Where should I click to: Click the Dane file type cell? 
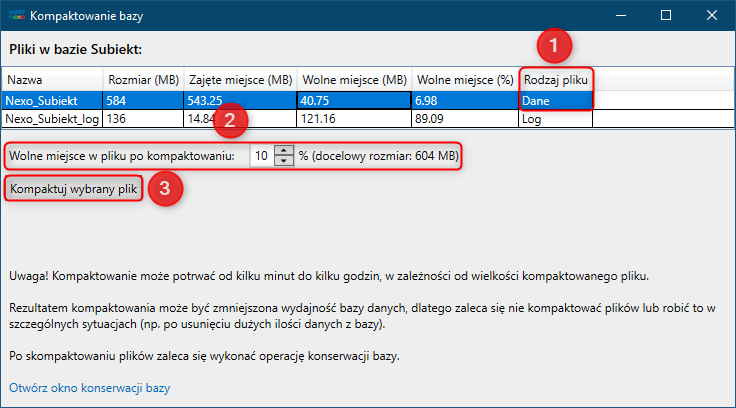(556, 100)
